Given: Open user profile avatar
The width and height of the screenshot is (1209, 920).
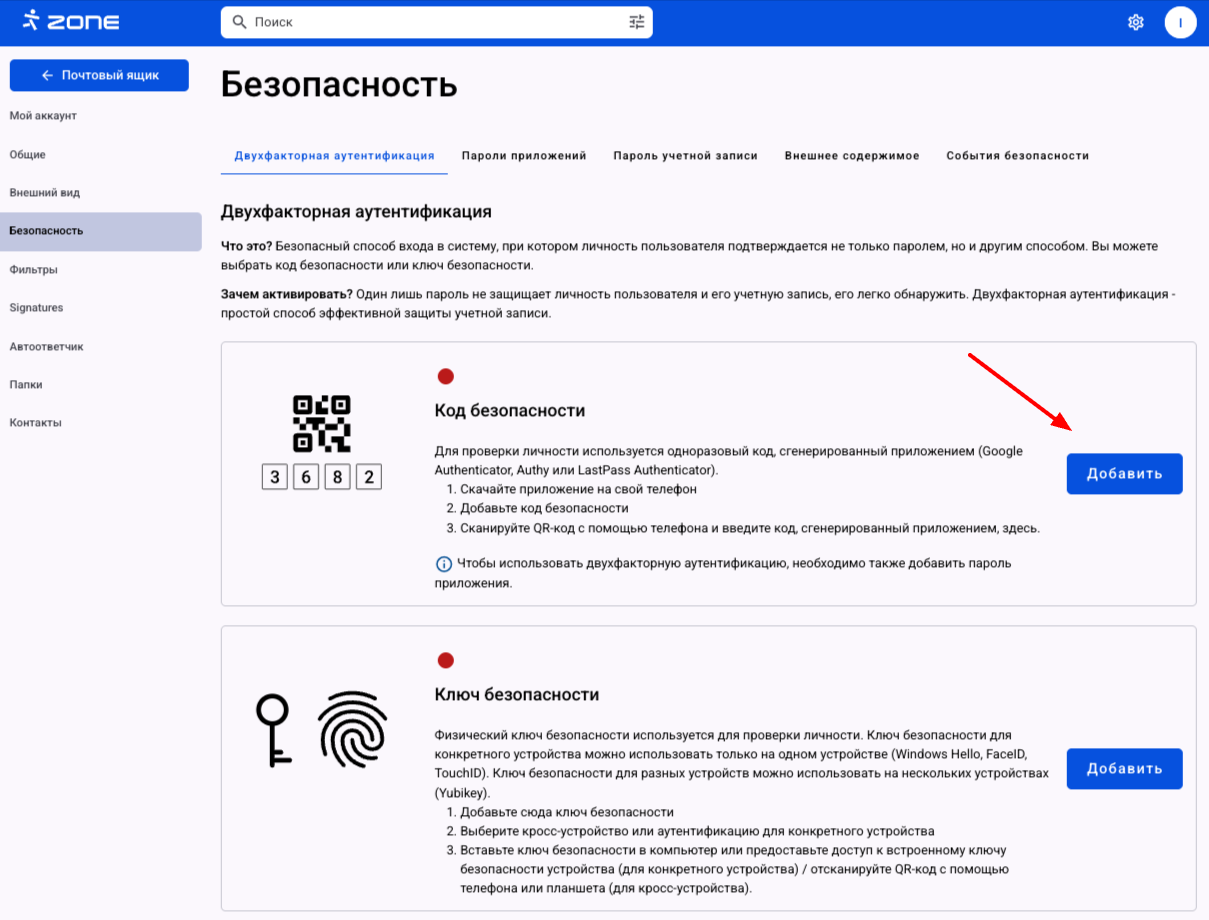Looking at the screenshot, I should [x=1180, y=22].
